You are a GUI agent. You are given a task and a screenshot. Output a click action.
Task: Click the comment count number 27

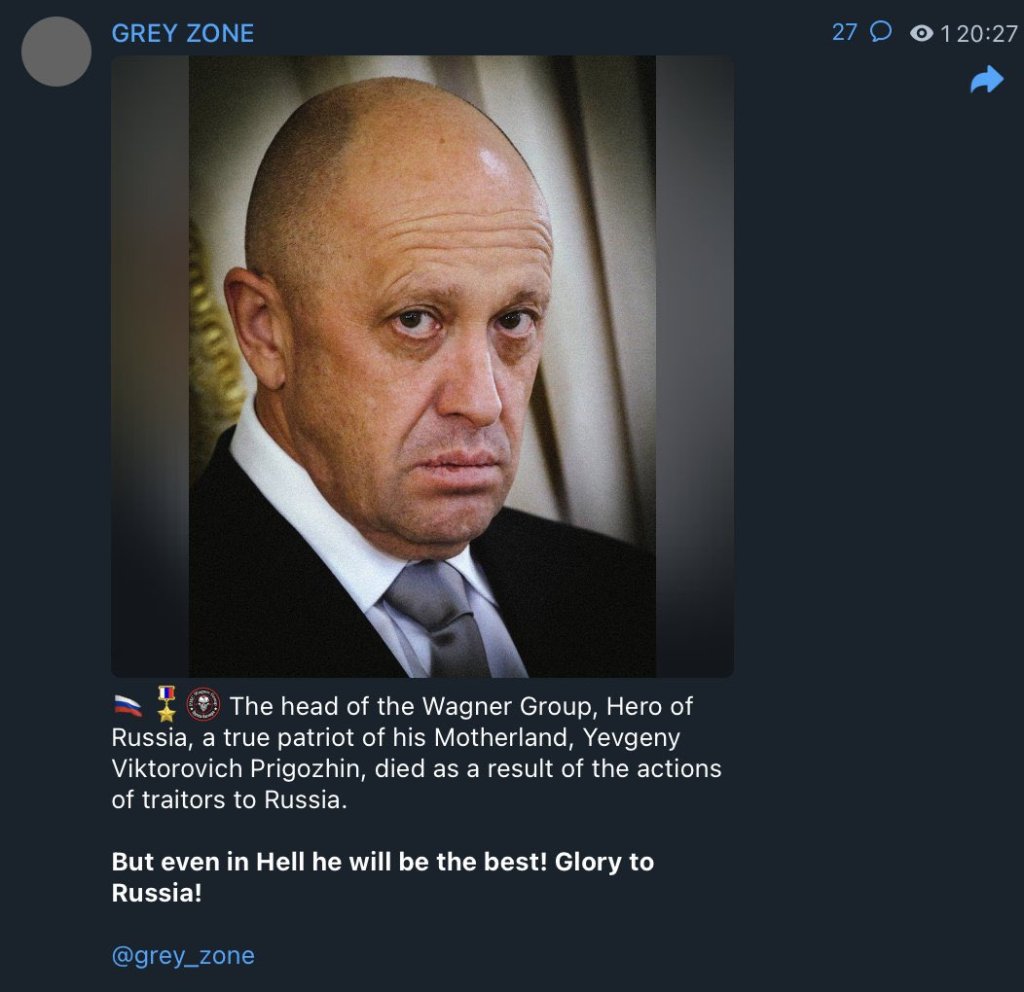pos(844,32)
